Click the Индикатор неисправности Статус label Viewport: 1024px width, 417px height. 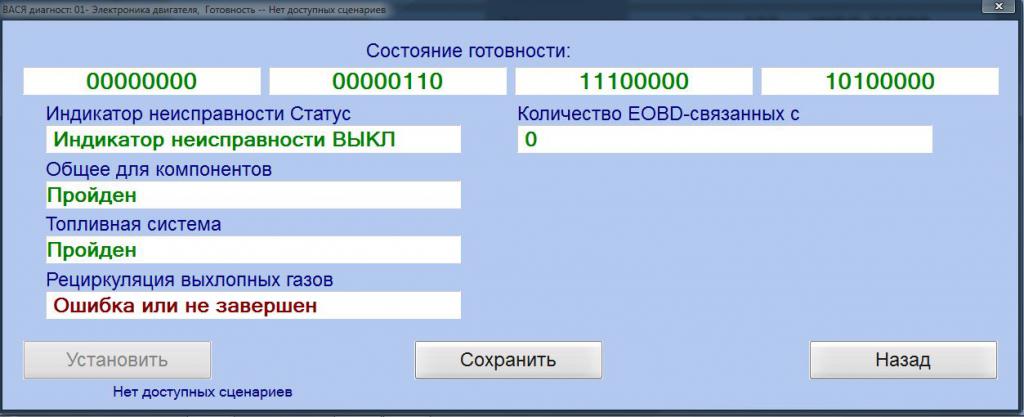point(198,114)
